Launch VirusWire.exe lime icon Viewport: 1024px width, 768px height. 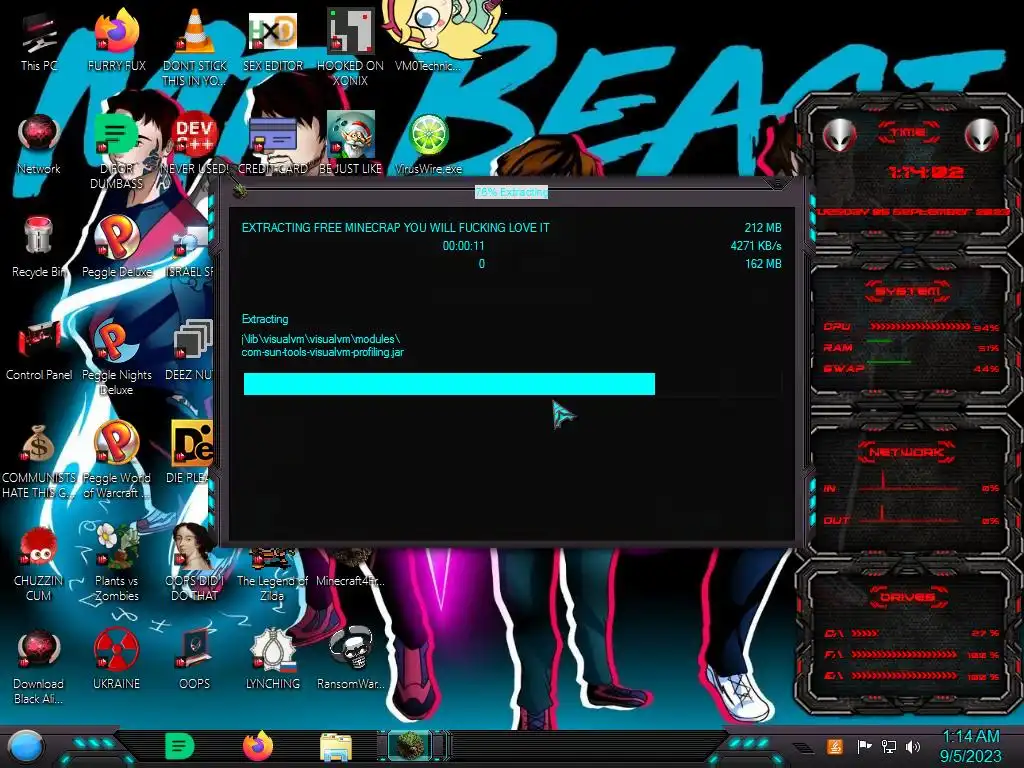[x=428, y=144]
